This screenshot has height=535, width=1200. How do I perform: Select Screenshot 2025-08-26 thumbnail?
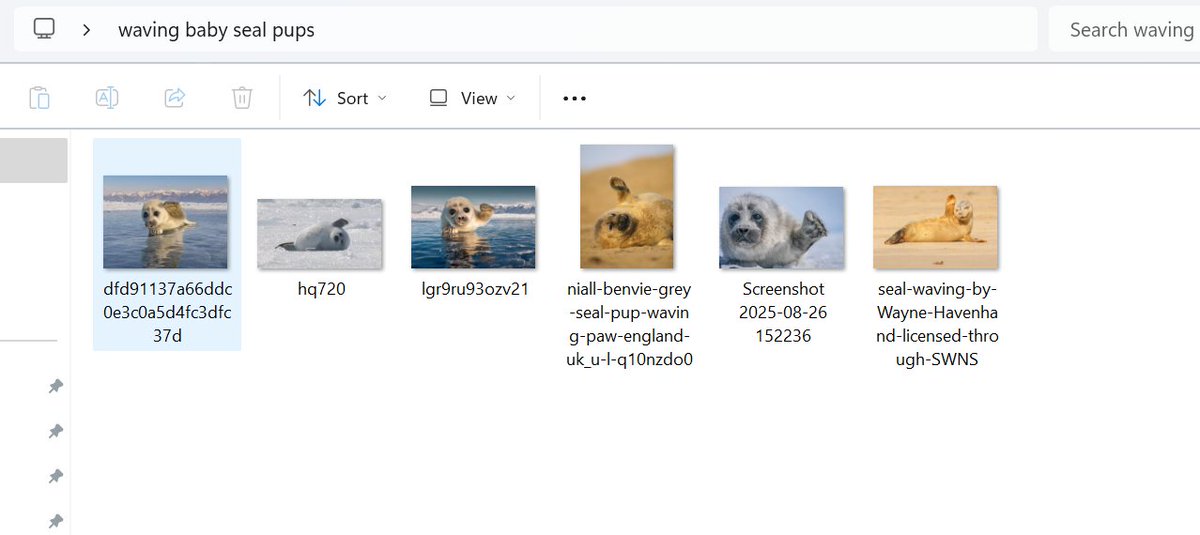coord(781,227)
